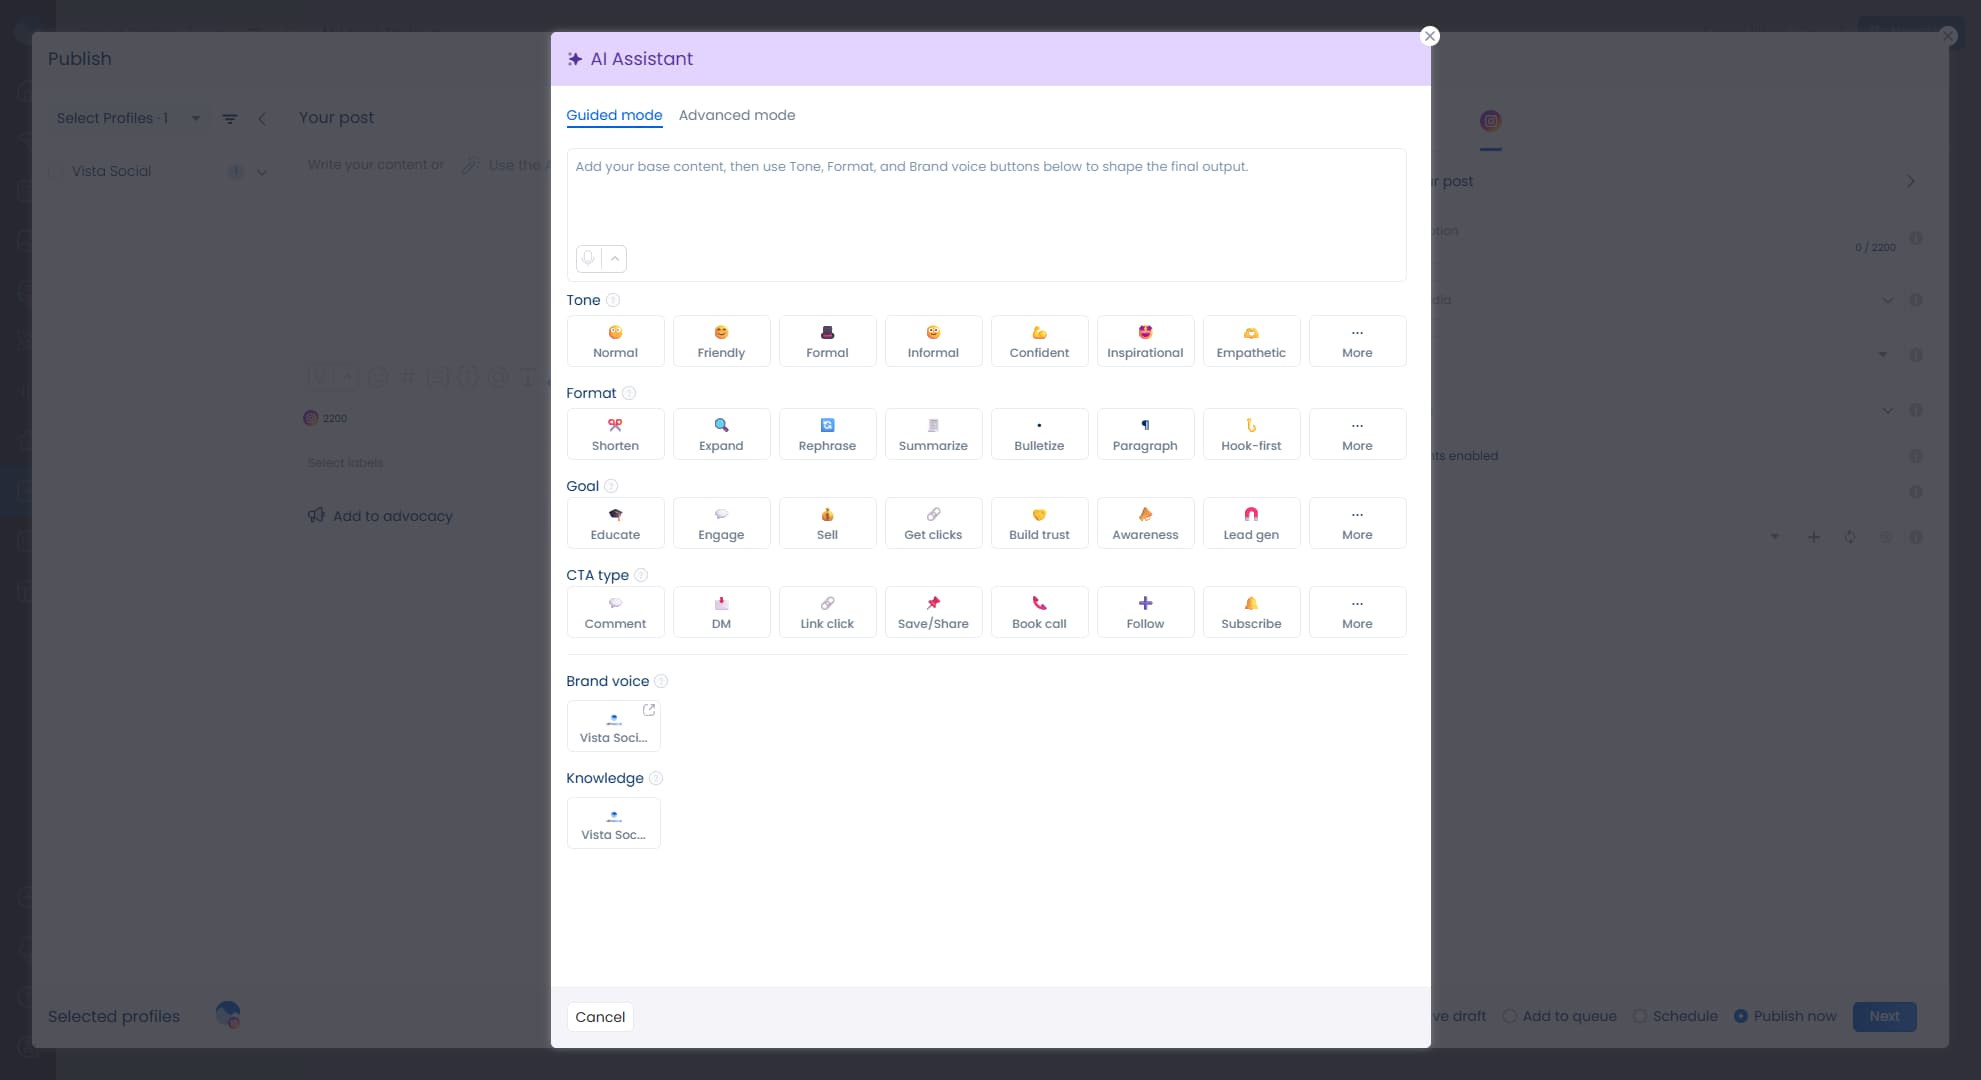This screenshot has width=1981, height=1080.
Task: Select the Publish now radio button
Action: click(1742, 1016)
